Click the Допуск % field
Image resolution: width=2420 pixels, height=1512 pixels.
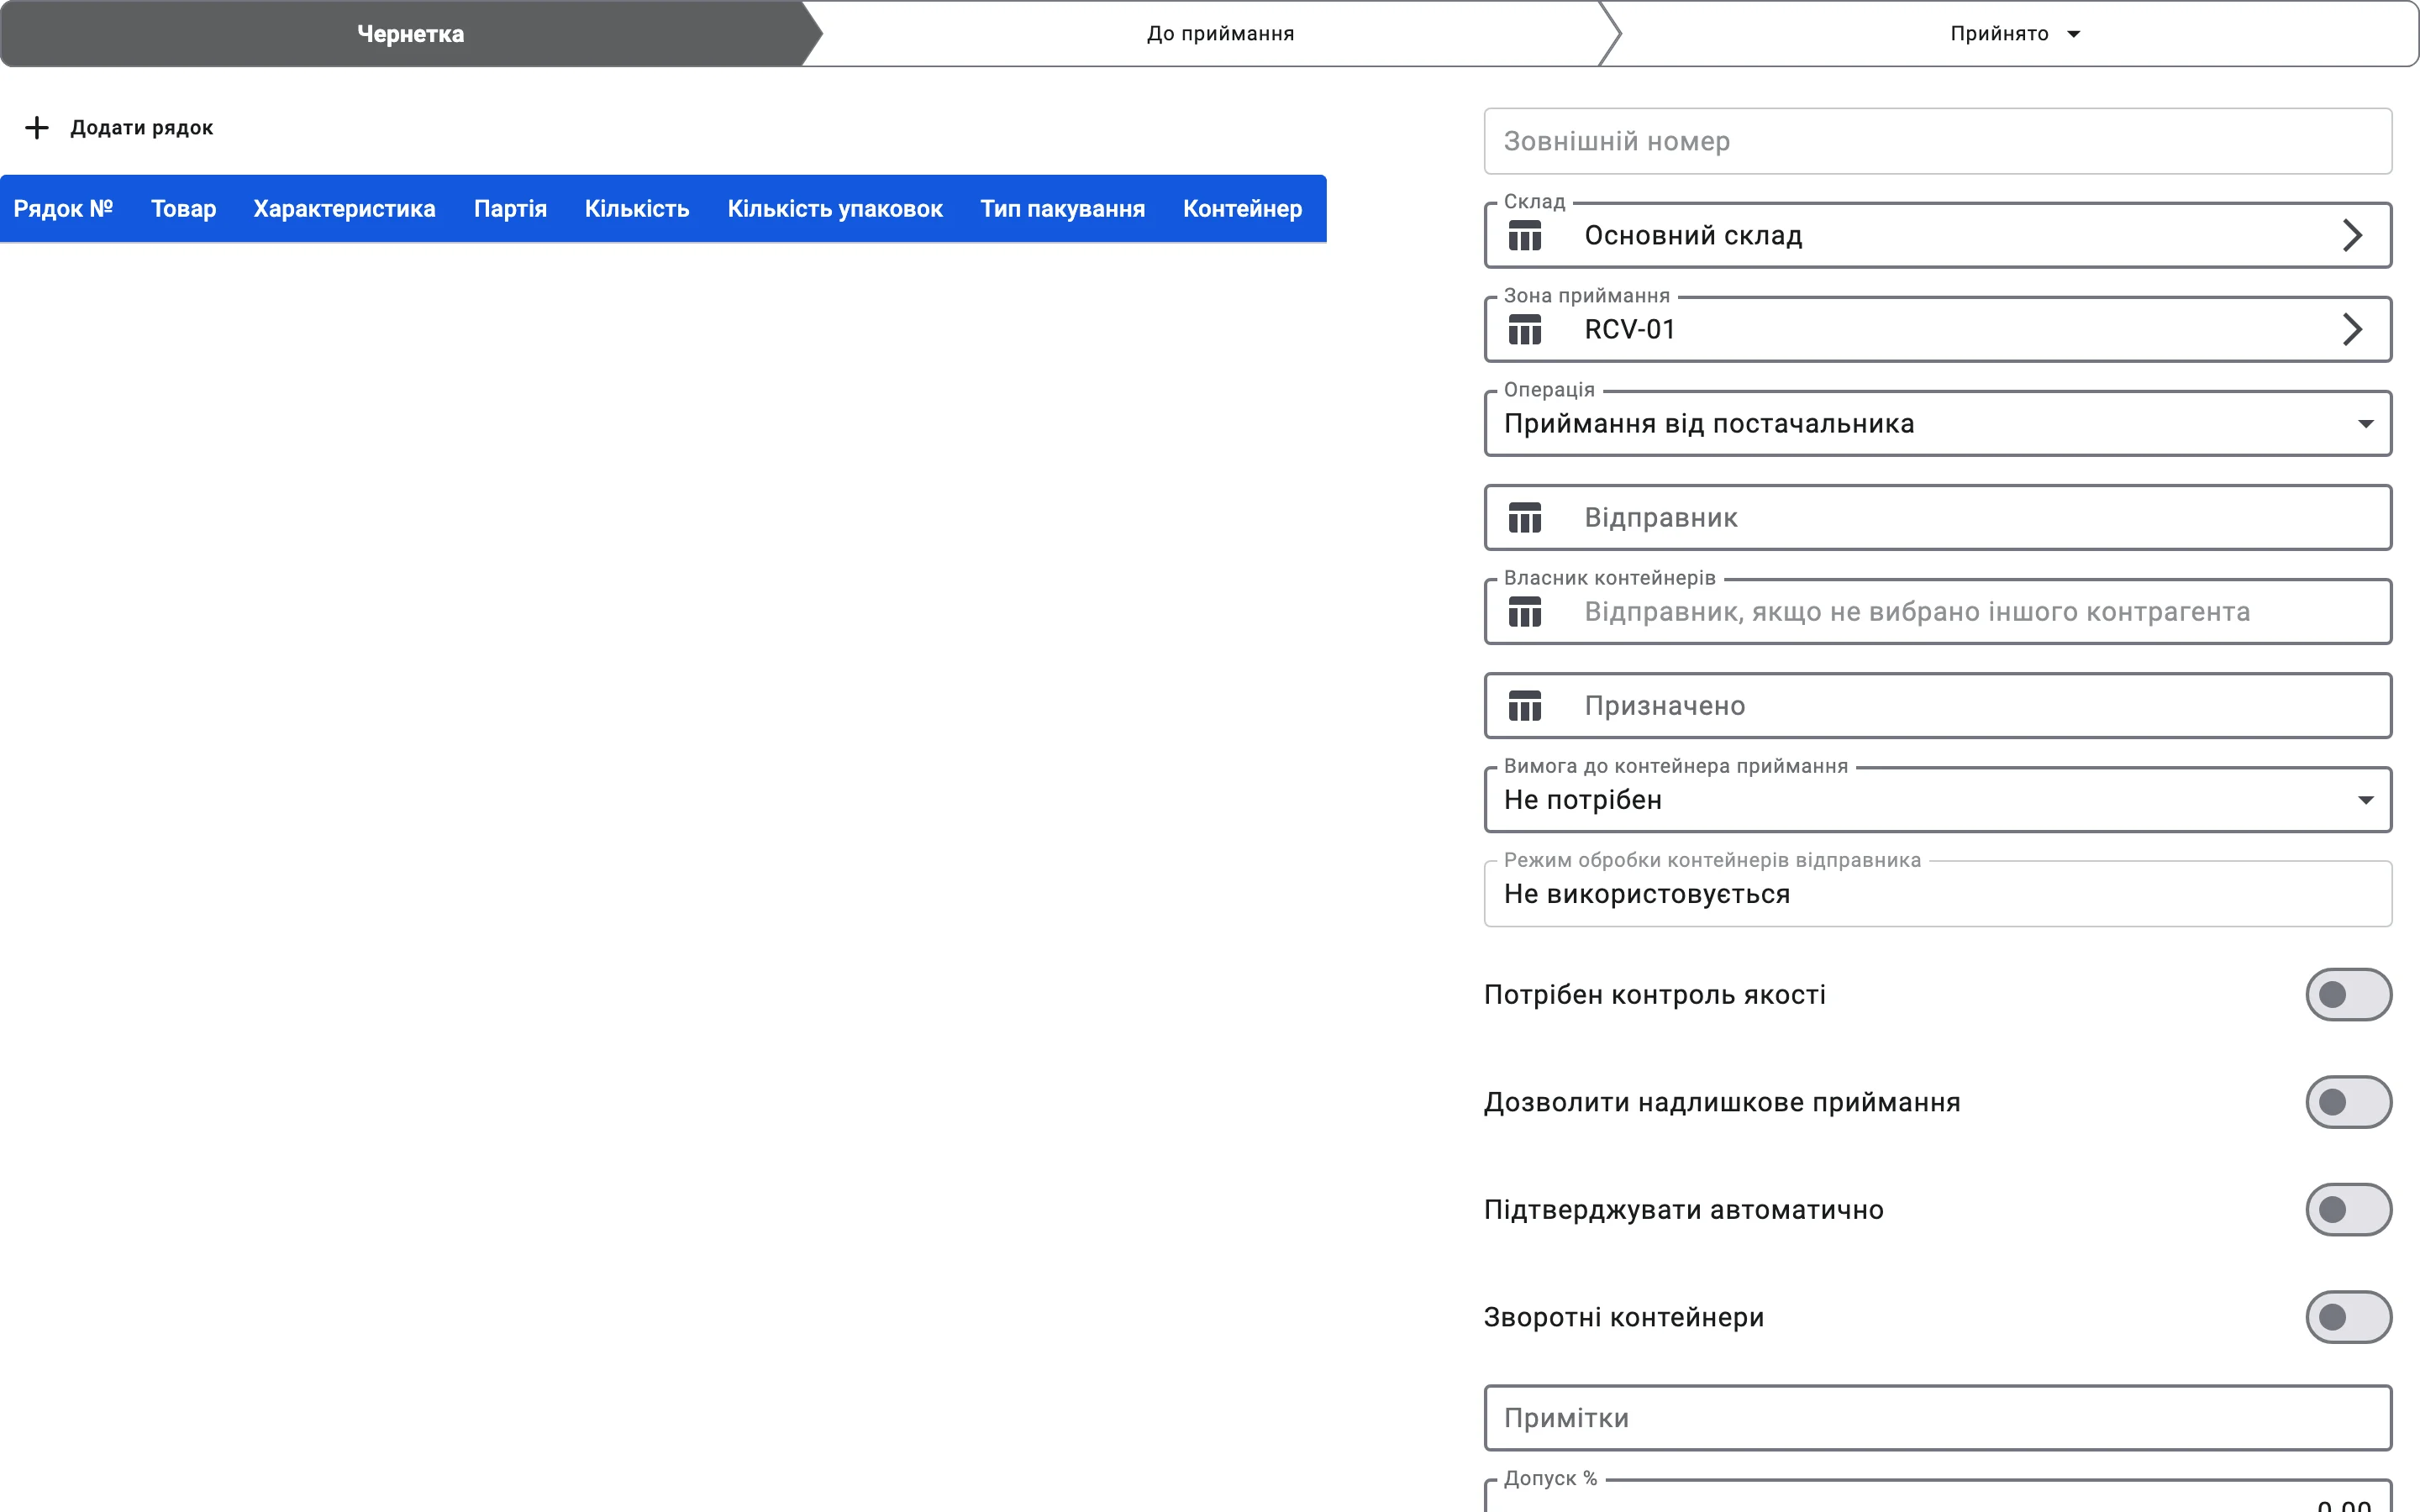[x=1937, y=1498]
